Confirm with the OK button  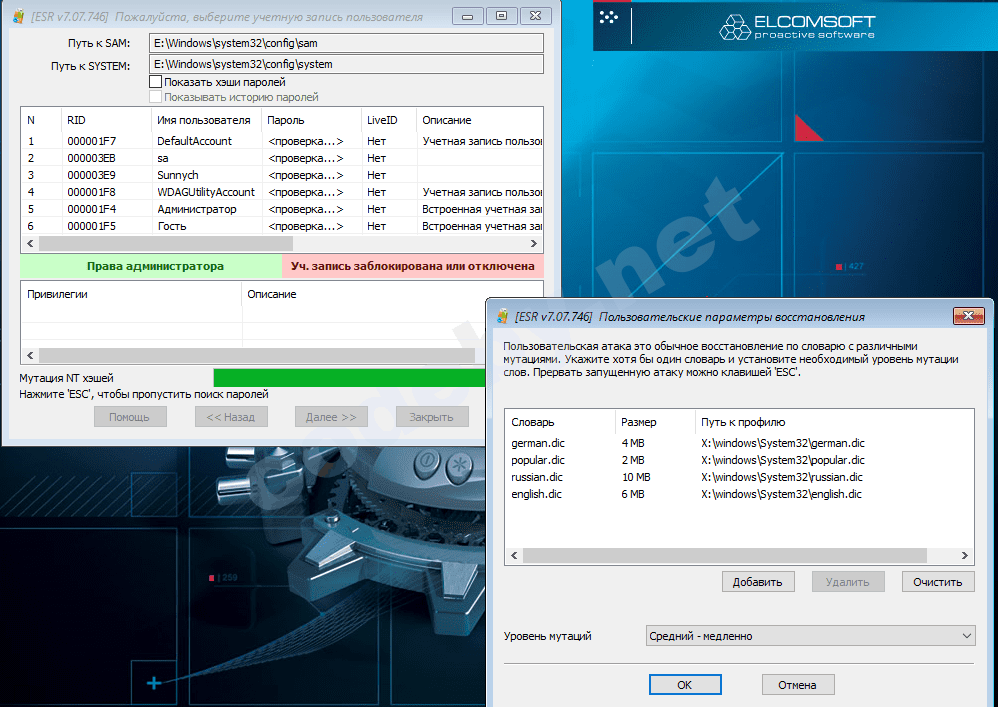(x=684, y=685)
